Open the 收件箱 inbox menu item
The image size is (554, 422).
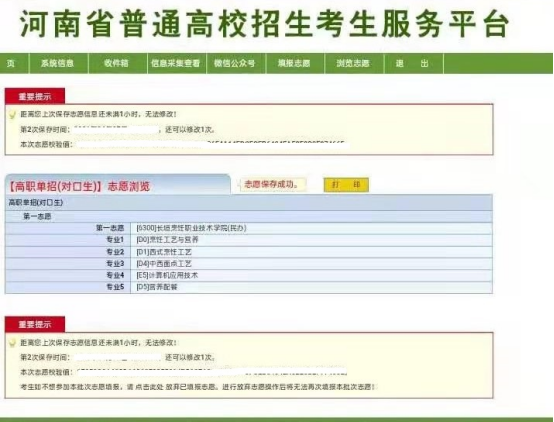pyautogui.click(x=118, y=63)
